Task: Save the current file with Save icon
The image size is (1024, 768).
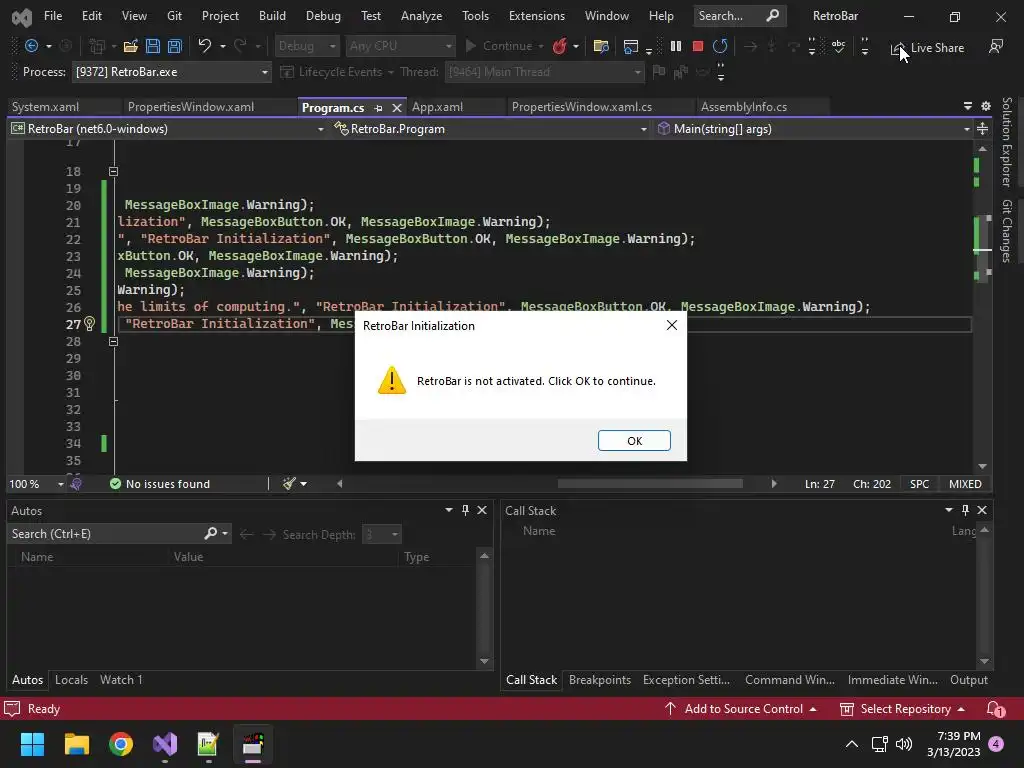Action: click(x=153, y=46)
